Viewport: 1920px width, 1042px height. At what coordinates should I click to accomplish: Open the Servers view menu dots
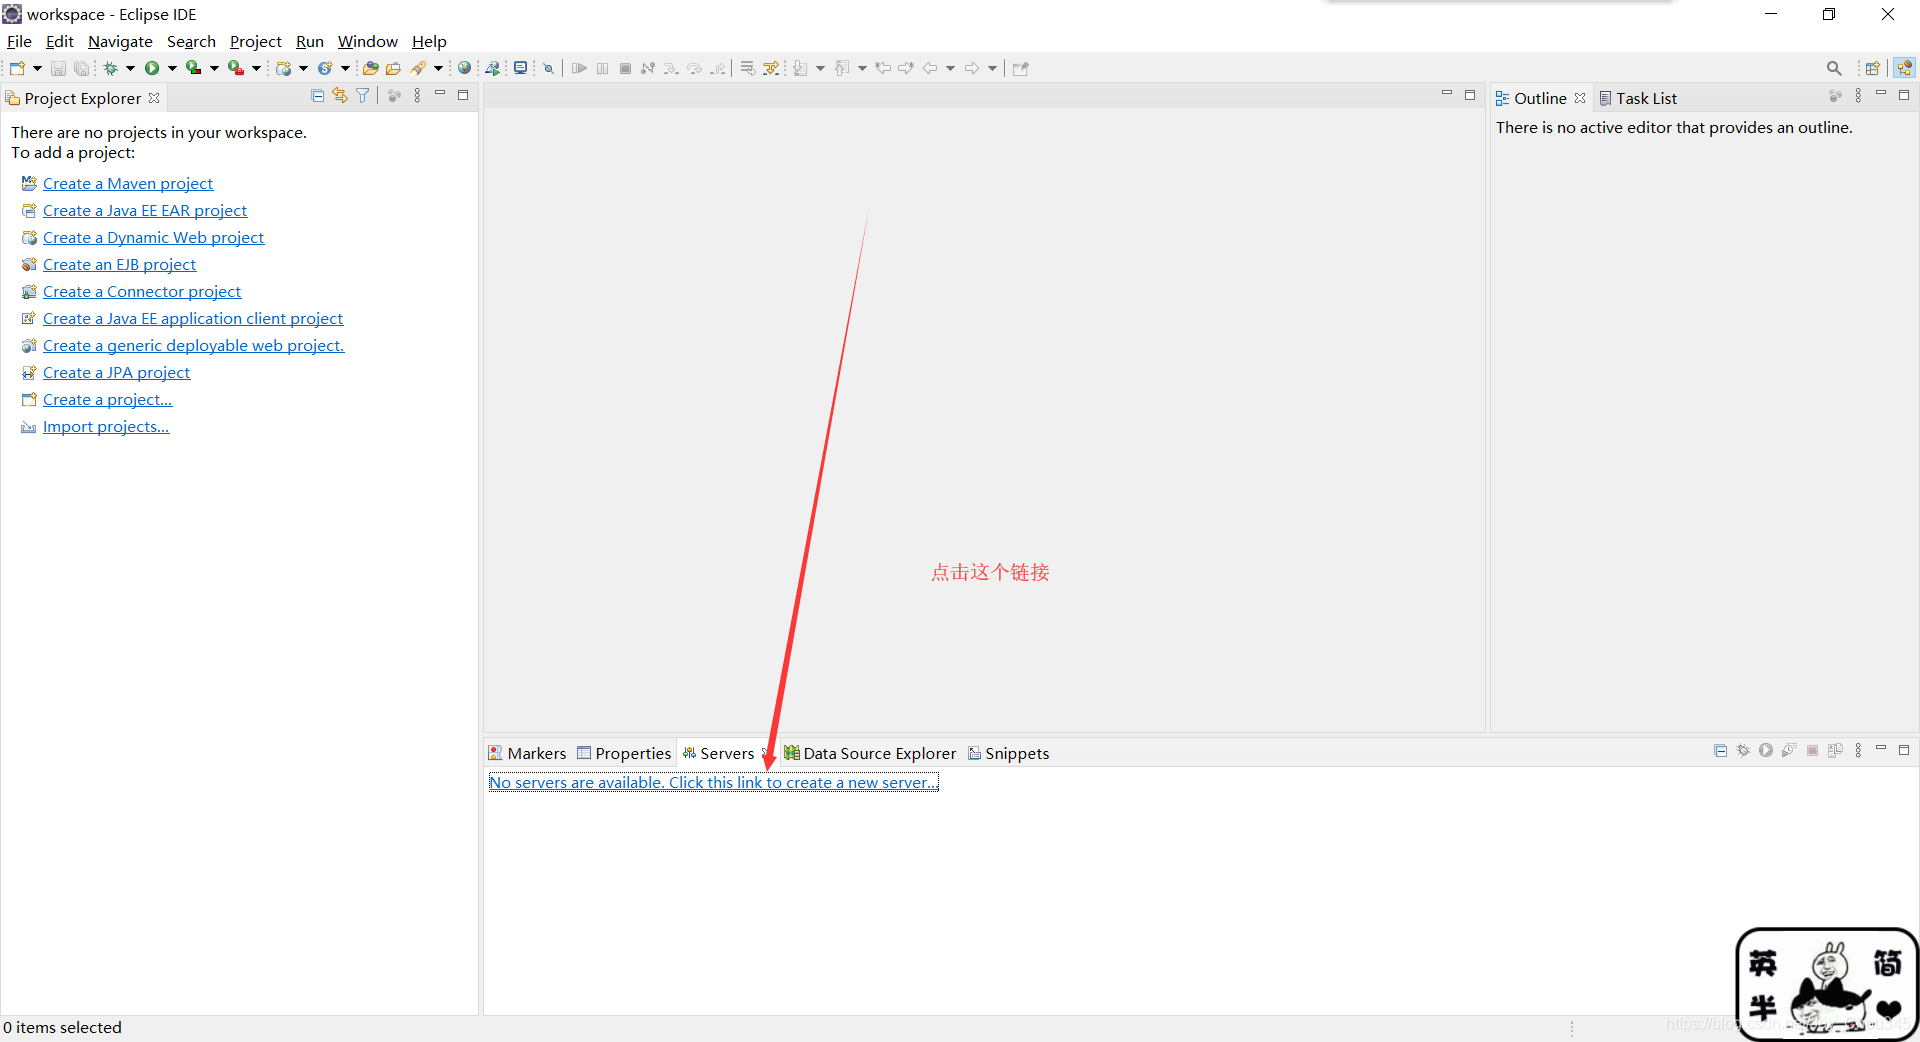click(x=1858, y=751)
